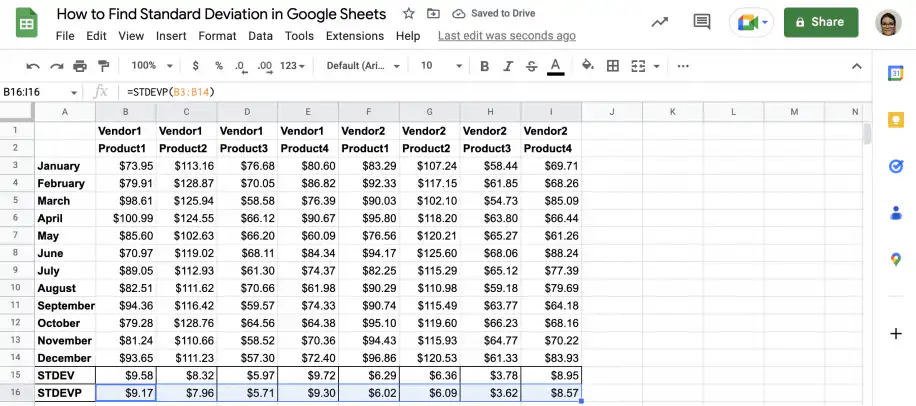Select cell with value $100.99
The image size is (916, 406).
pyautogui.click(x=126, y=218)
